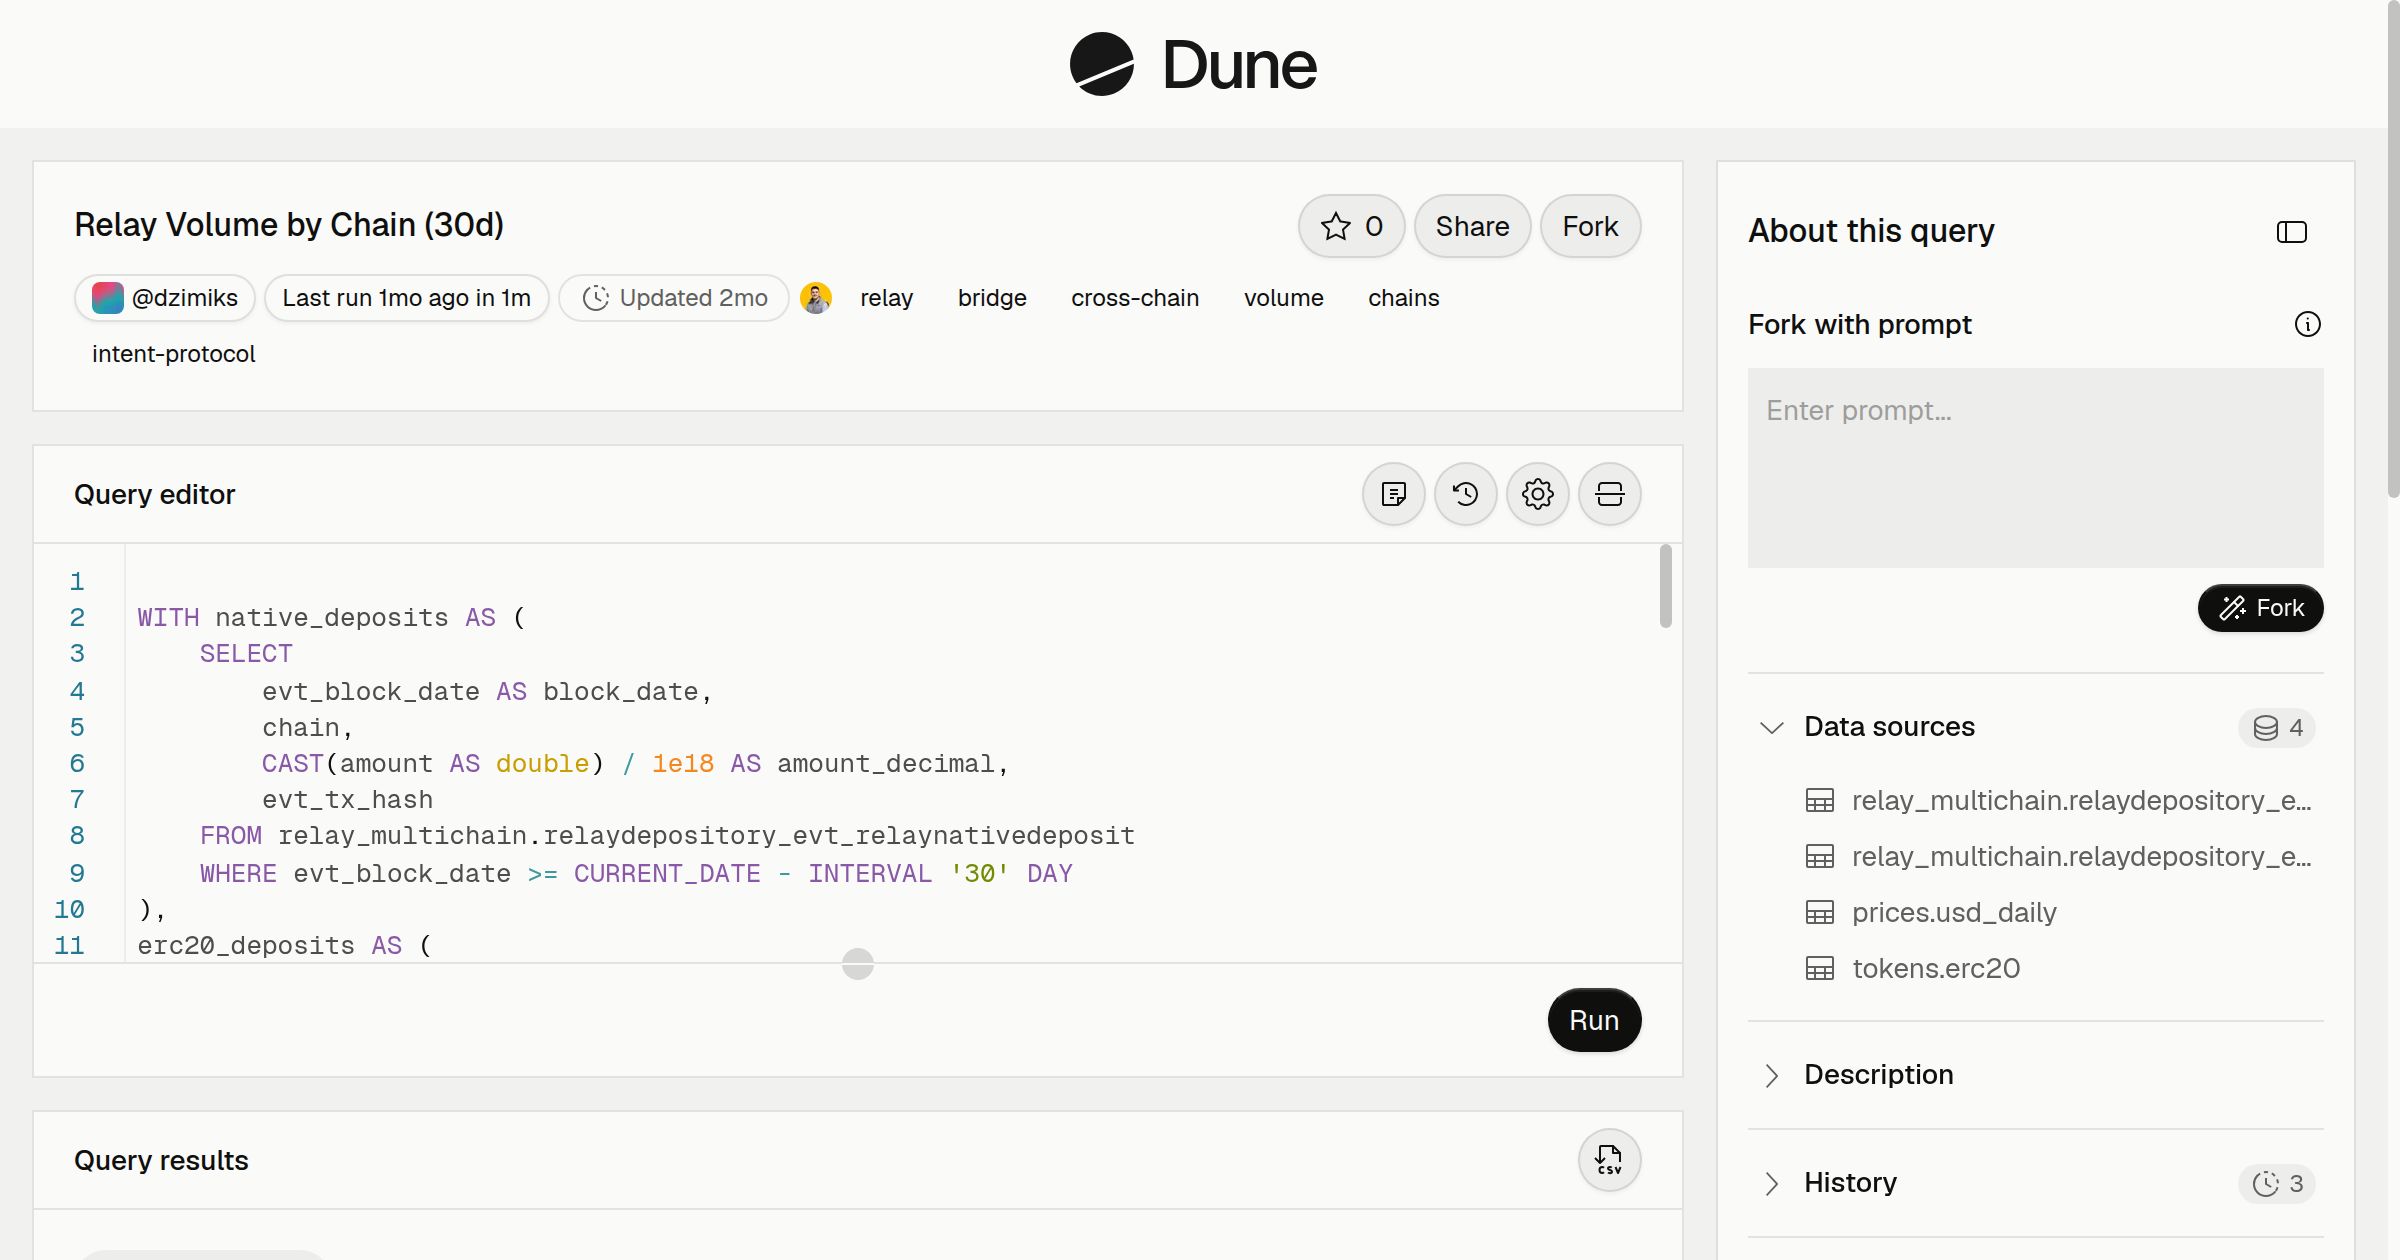Open query settings gear icon
Viewport: 2400px width, 1260px height.
click(x=1537, y=494)
